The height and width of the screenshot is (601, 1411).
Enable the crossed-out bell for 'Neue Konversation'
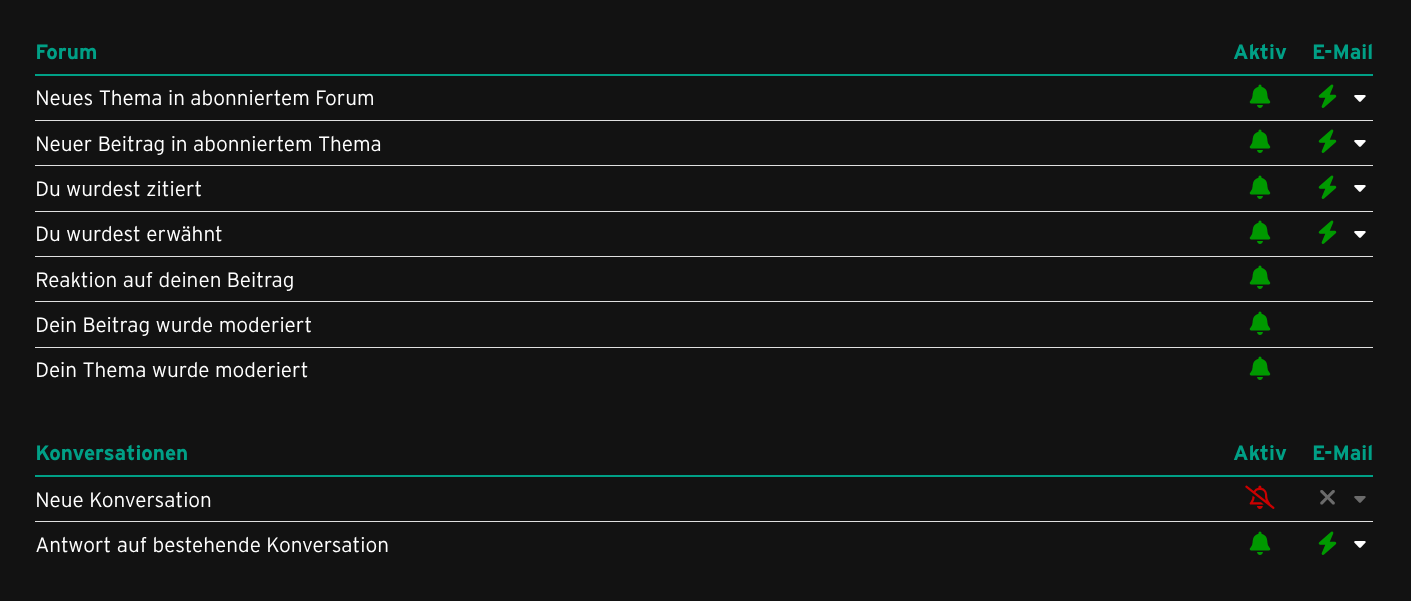tap(1260, 498)
